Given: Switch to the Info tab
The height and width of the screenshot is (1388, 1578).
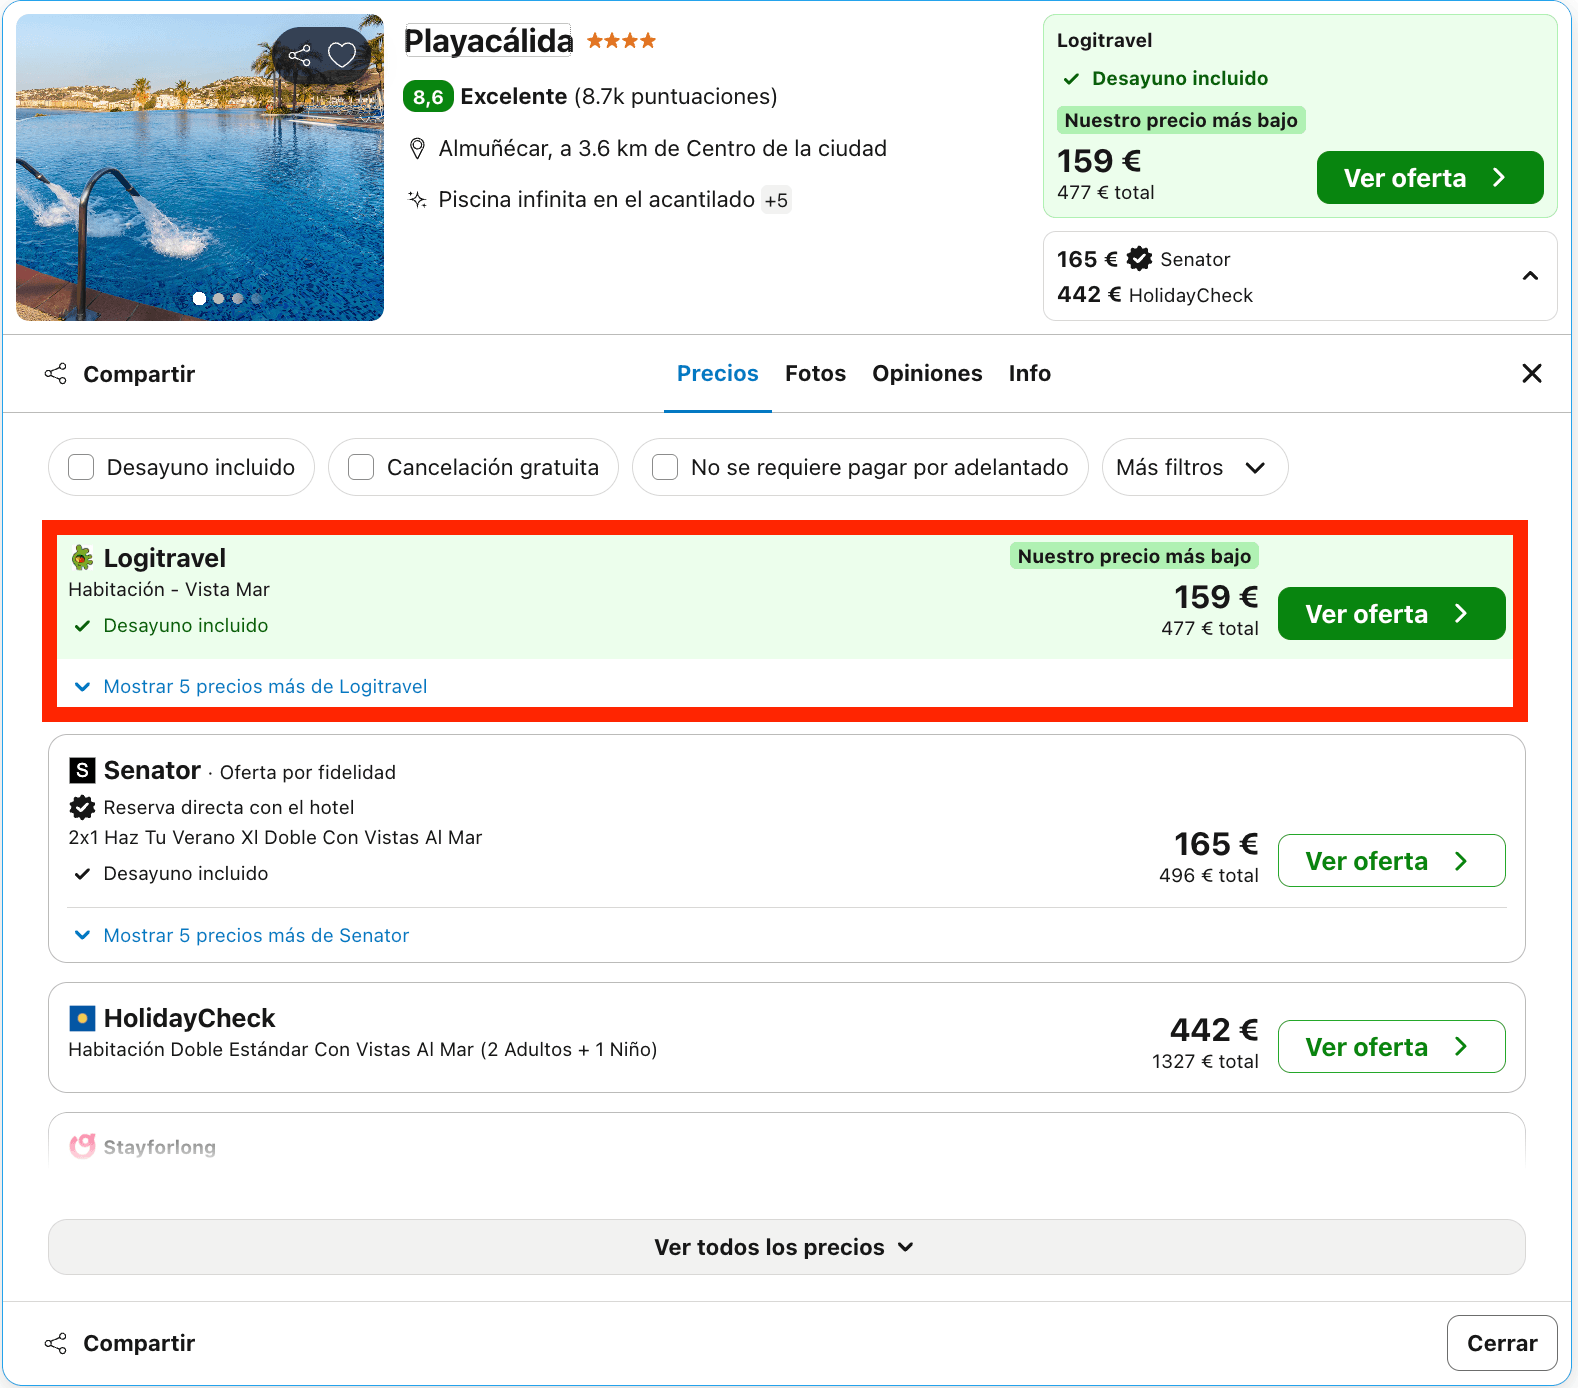Looking at the screenshot, I should (x=1029, y=373).
